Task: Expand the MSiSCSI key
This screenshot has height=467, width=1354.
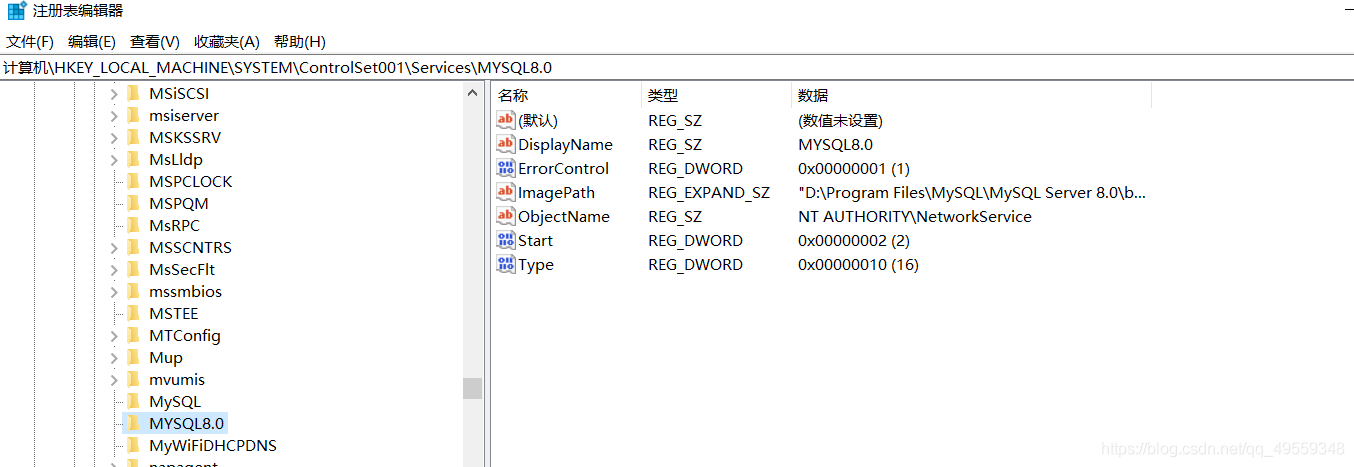Action: click(113, 94)
